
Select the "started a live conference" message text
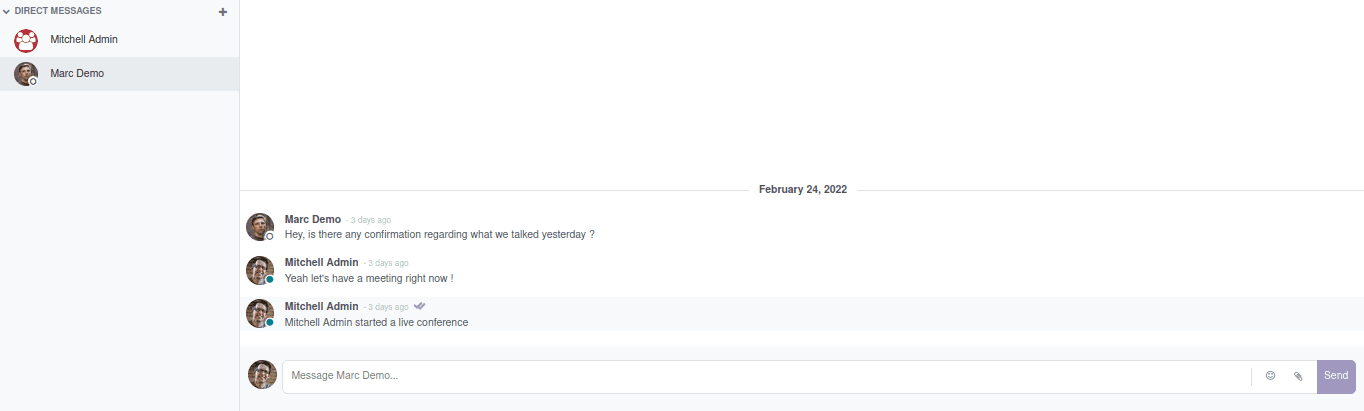376,322
